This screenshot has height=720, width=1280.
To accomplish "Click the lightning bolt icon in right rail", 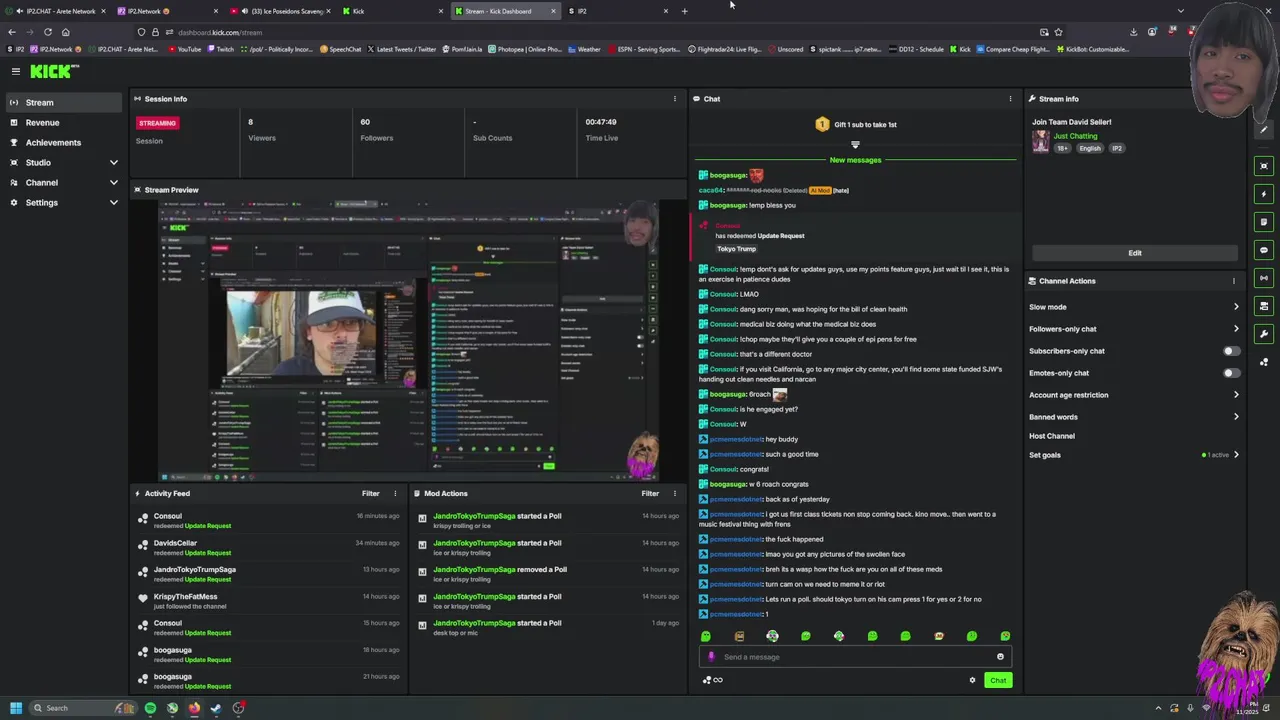I will (1265, 194).
